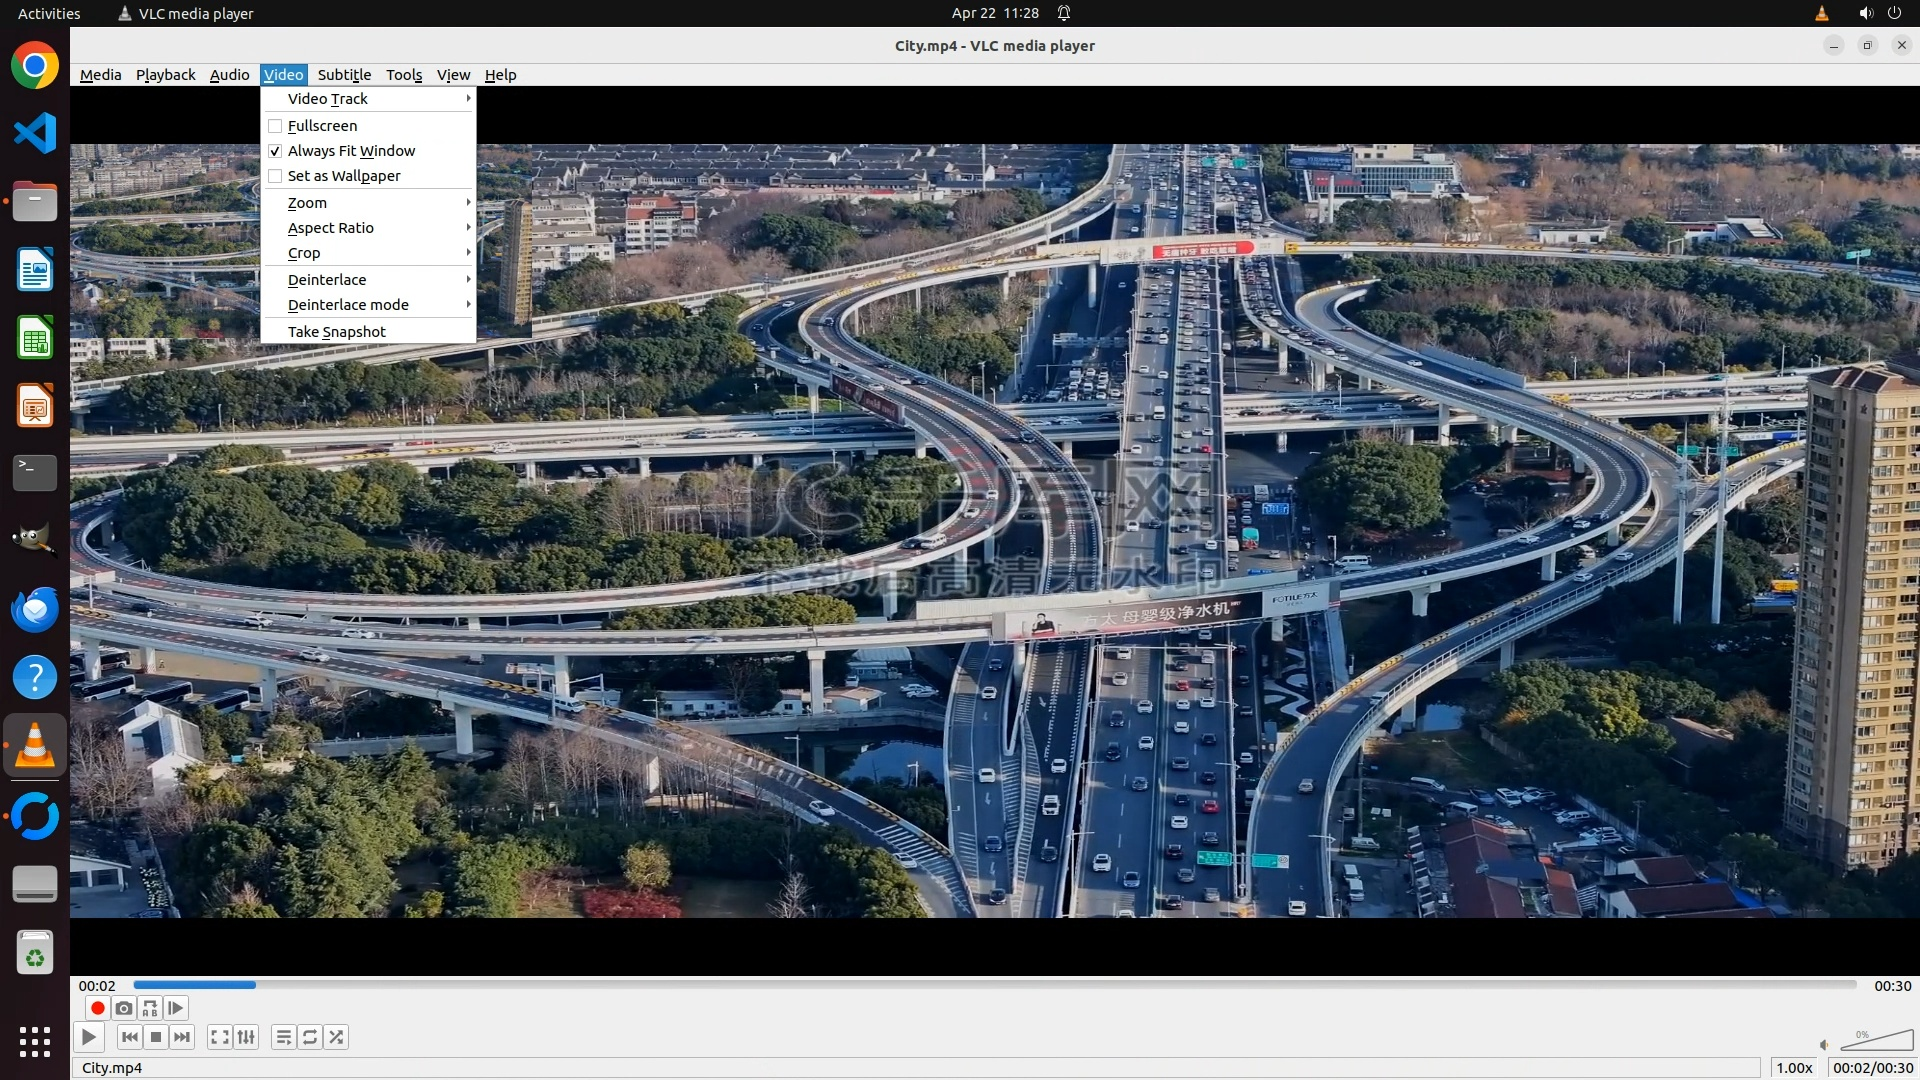Open the Subtitle menu

tap(344, 75)
